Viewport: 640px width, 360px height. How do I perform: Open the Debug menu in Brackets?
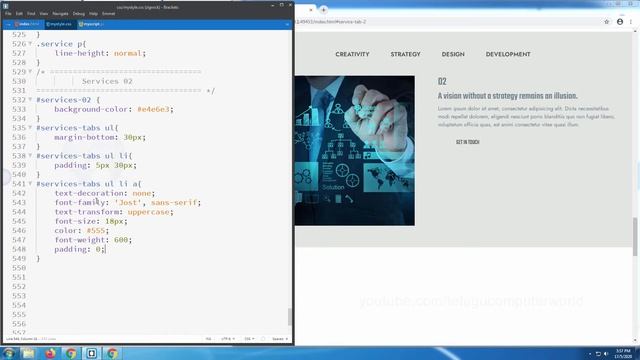coord(78,13)
